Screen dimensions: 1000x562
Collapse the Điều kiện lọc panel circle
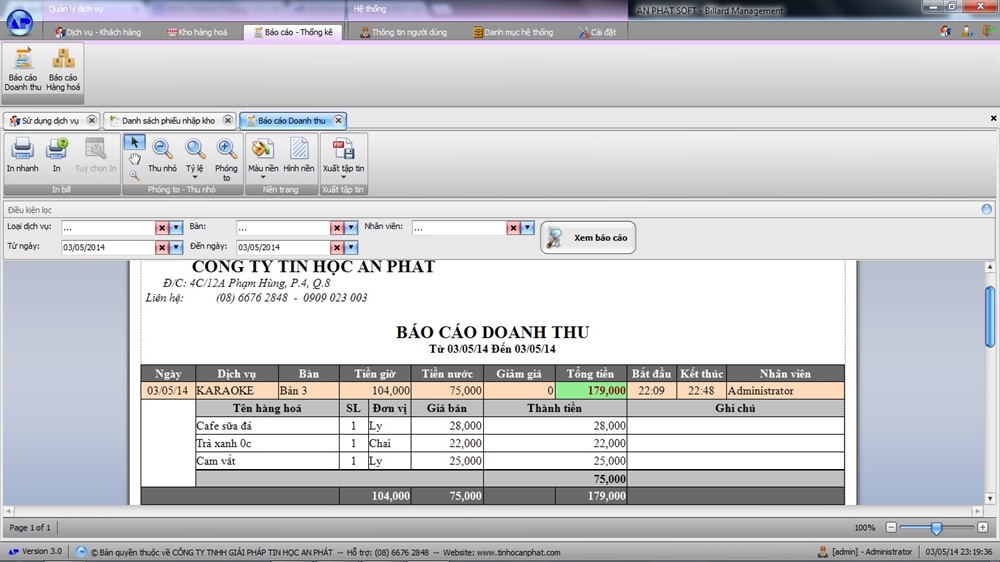click(987, 209)
